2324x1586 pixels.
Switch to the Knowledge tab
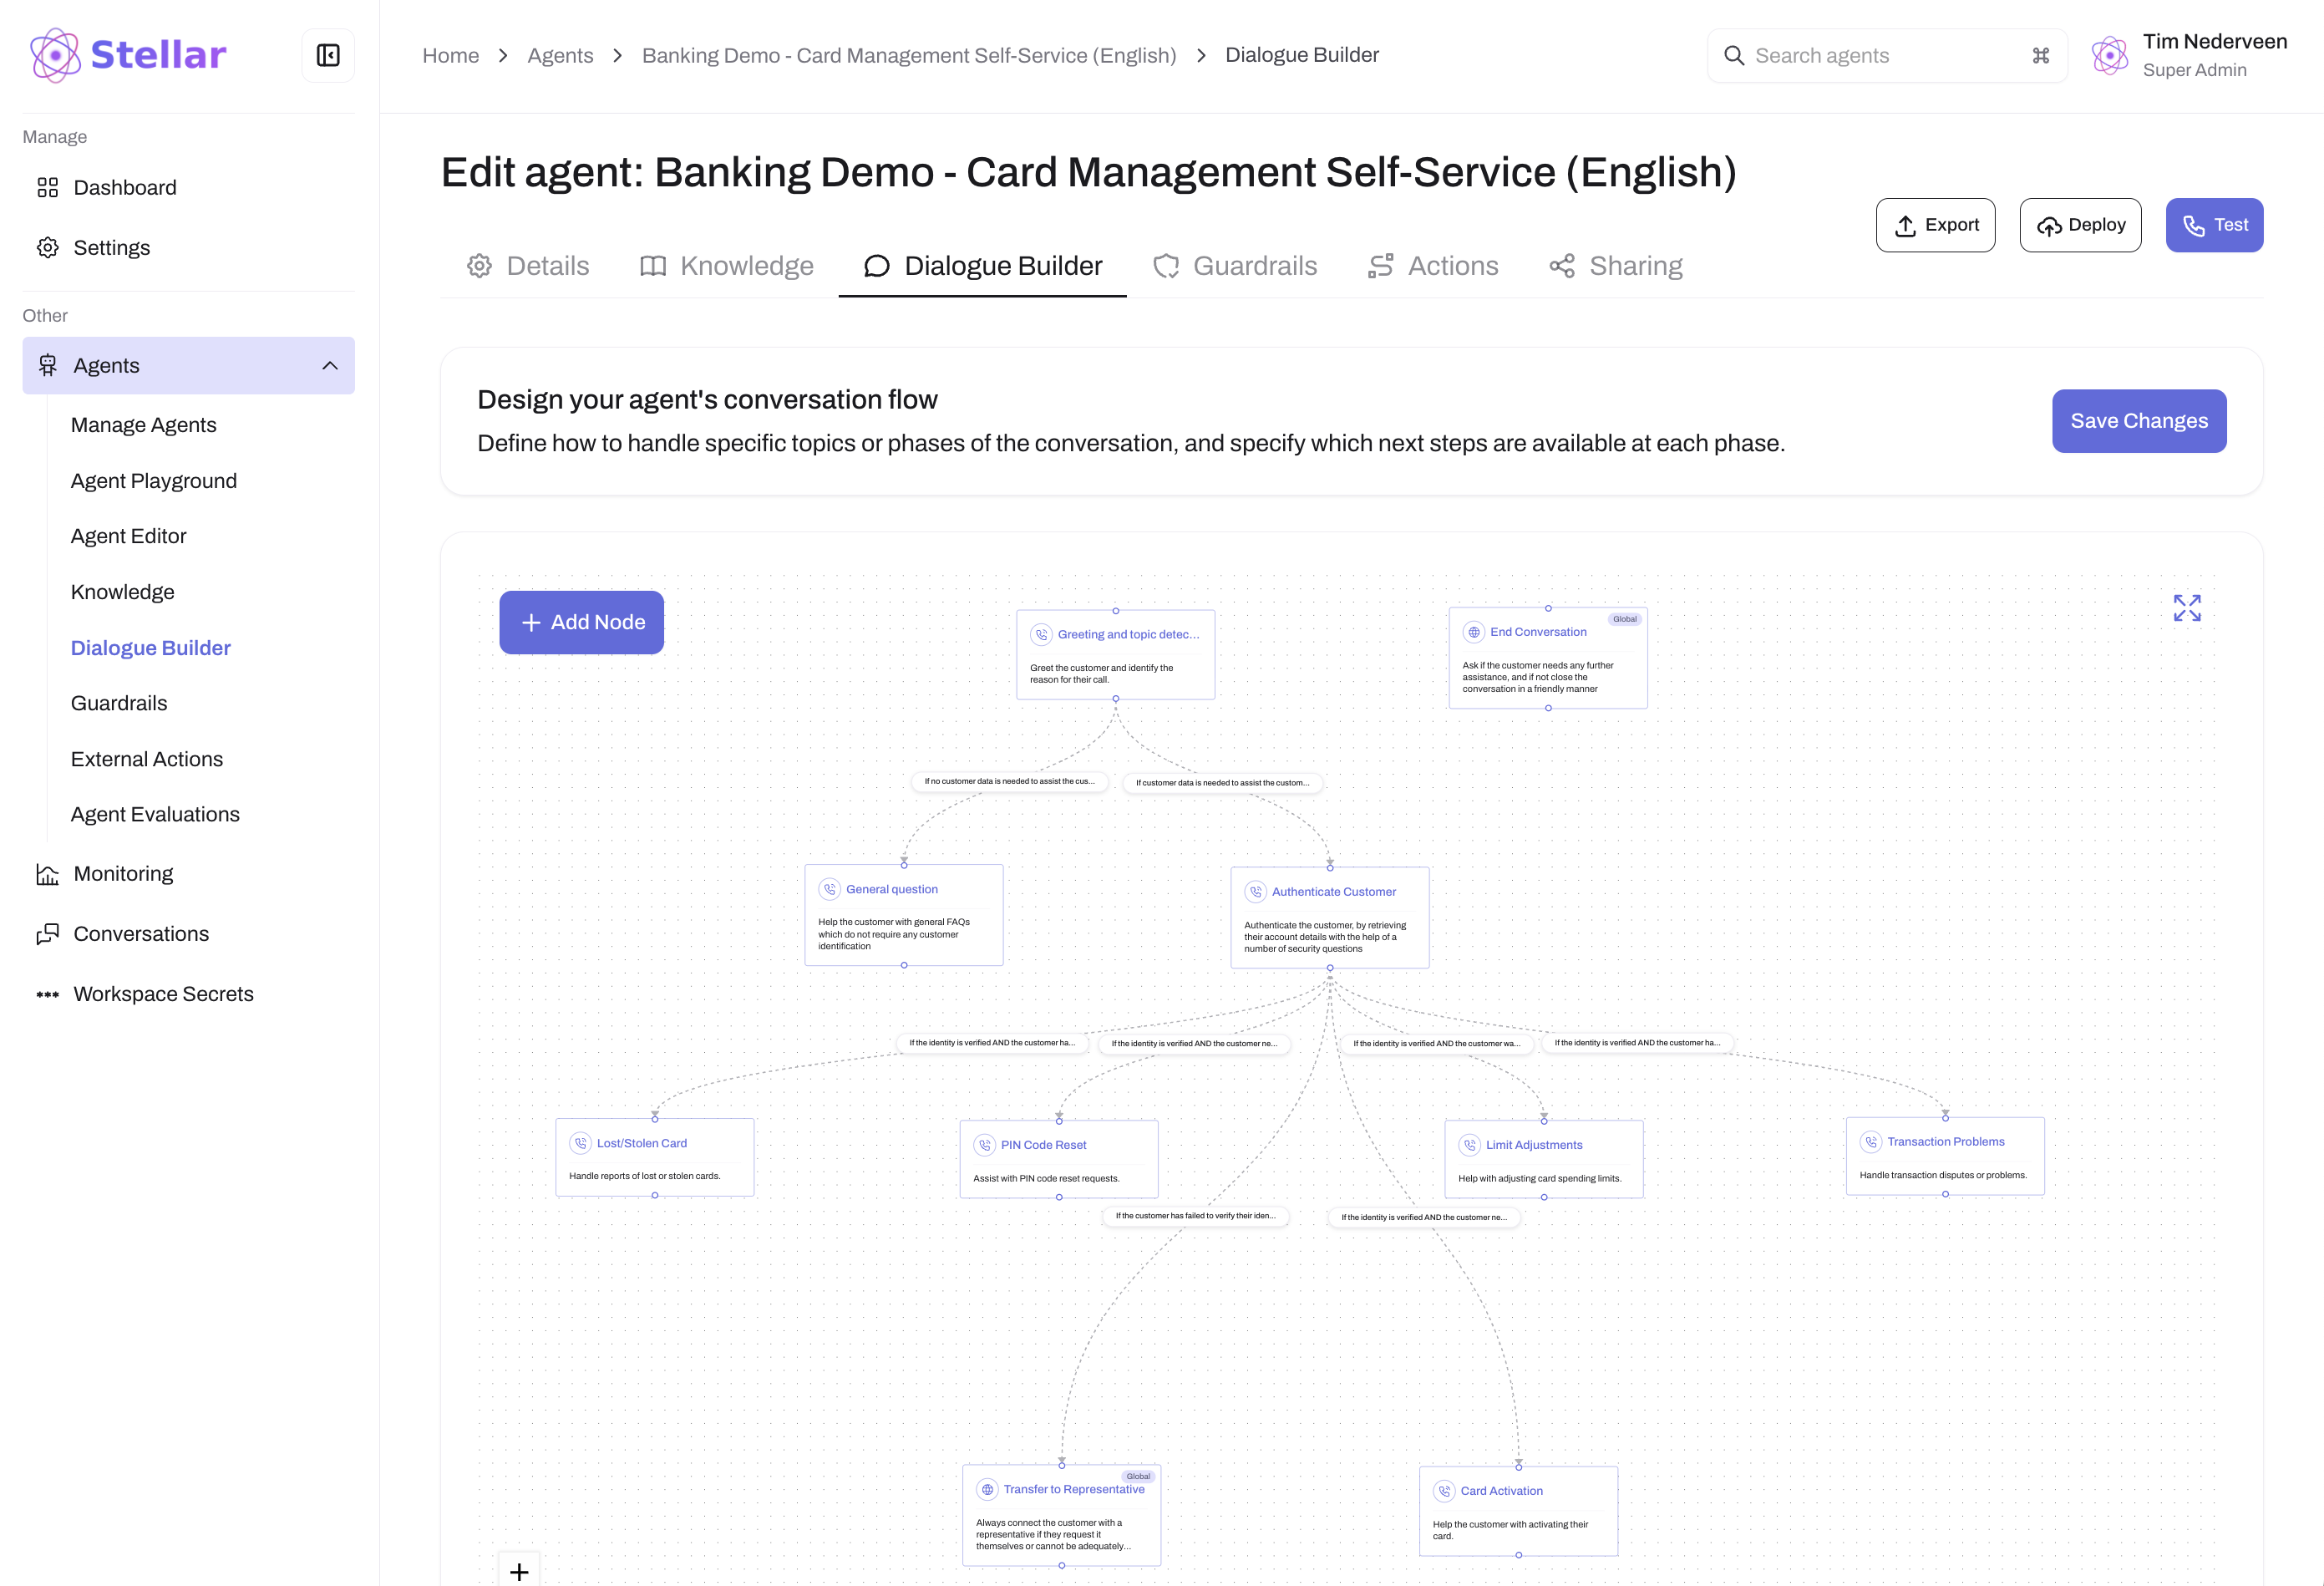point(726,266)
